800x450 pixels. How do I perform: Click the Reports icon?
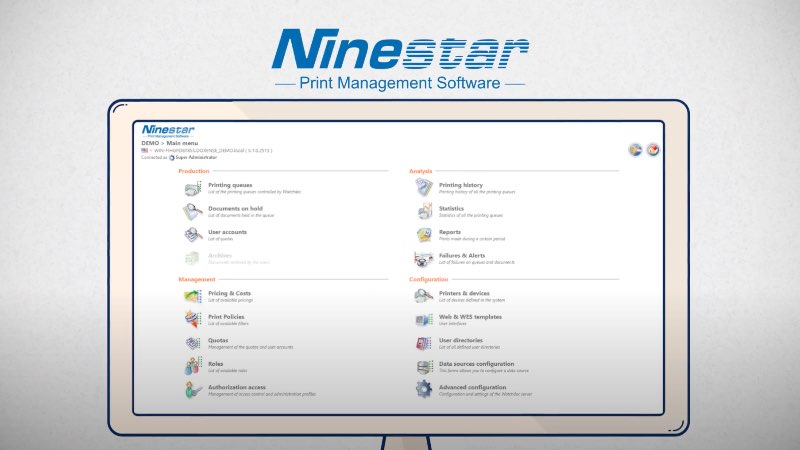[x=423, y=235]
